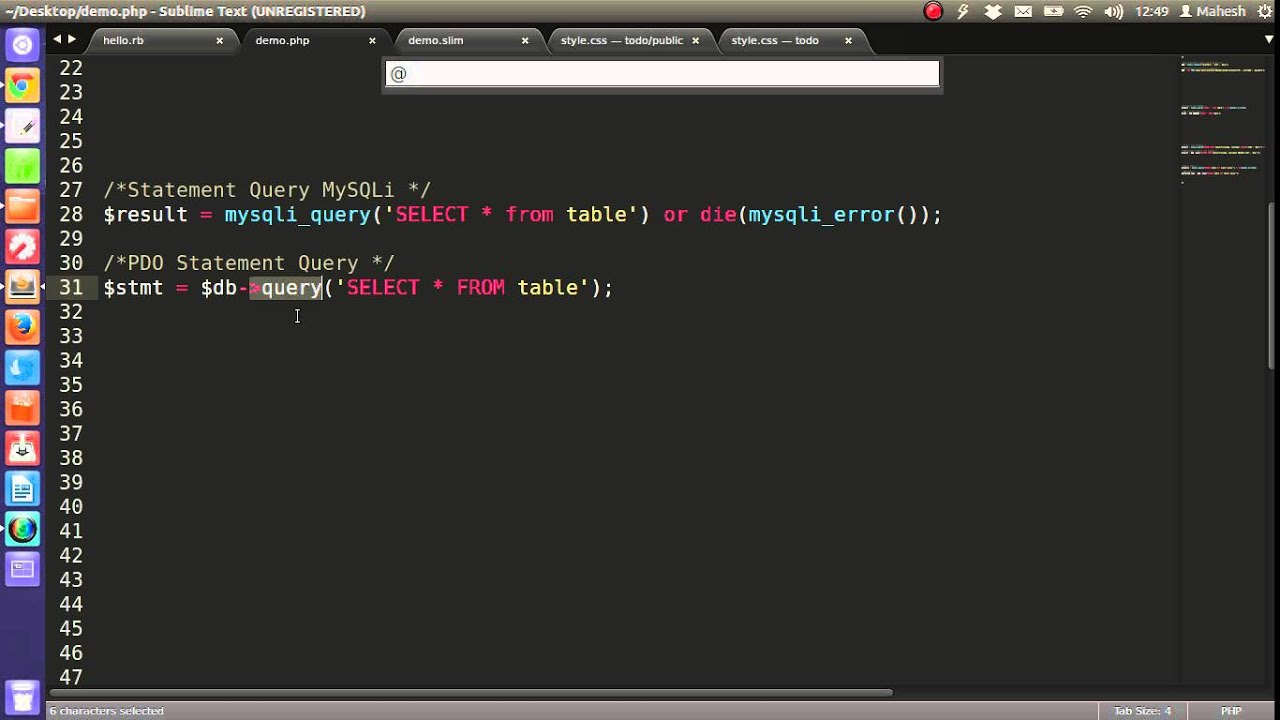Image resolution: width=1280 pixels, height=720 pixels.
Task: Click the left tab scroll arrow
Action: [57, 40]
